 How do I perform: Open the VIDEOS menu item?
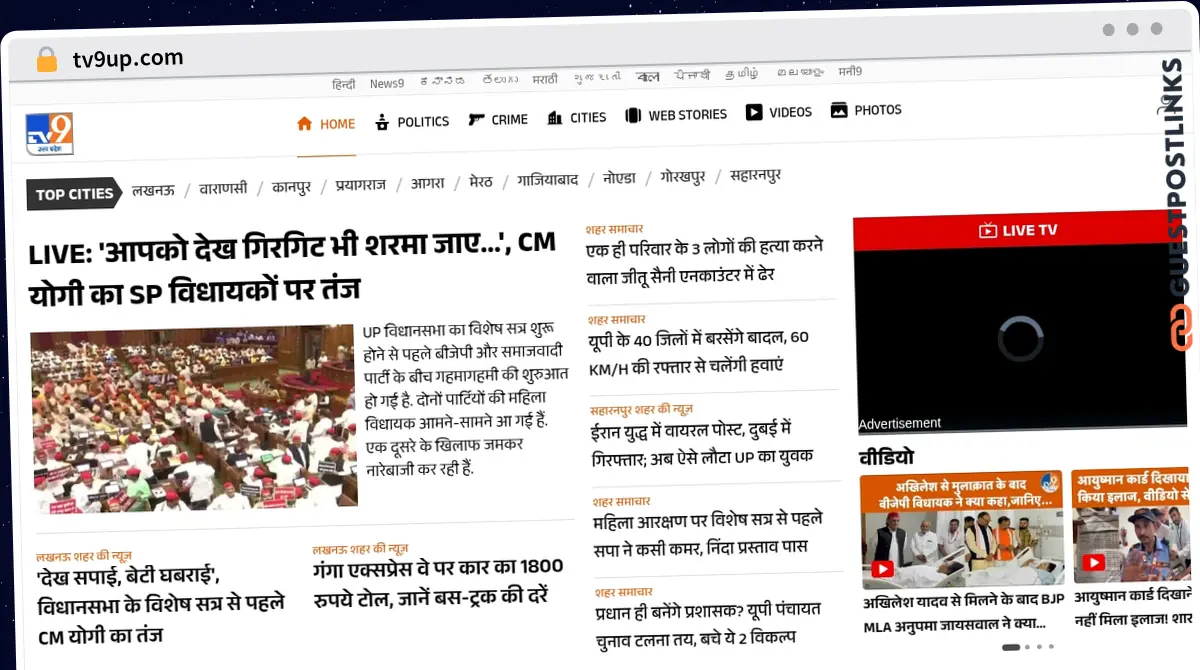pos(790,112)
